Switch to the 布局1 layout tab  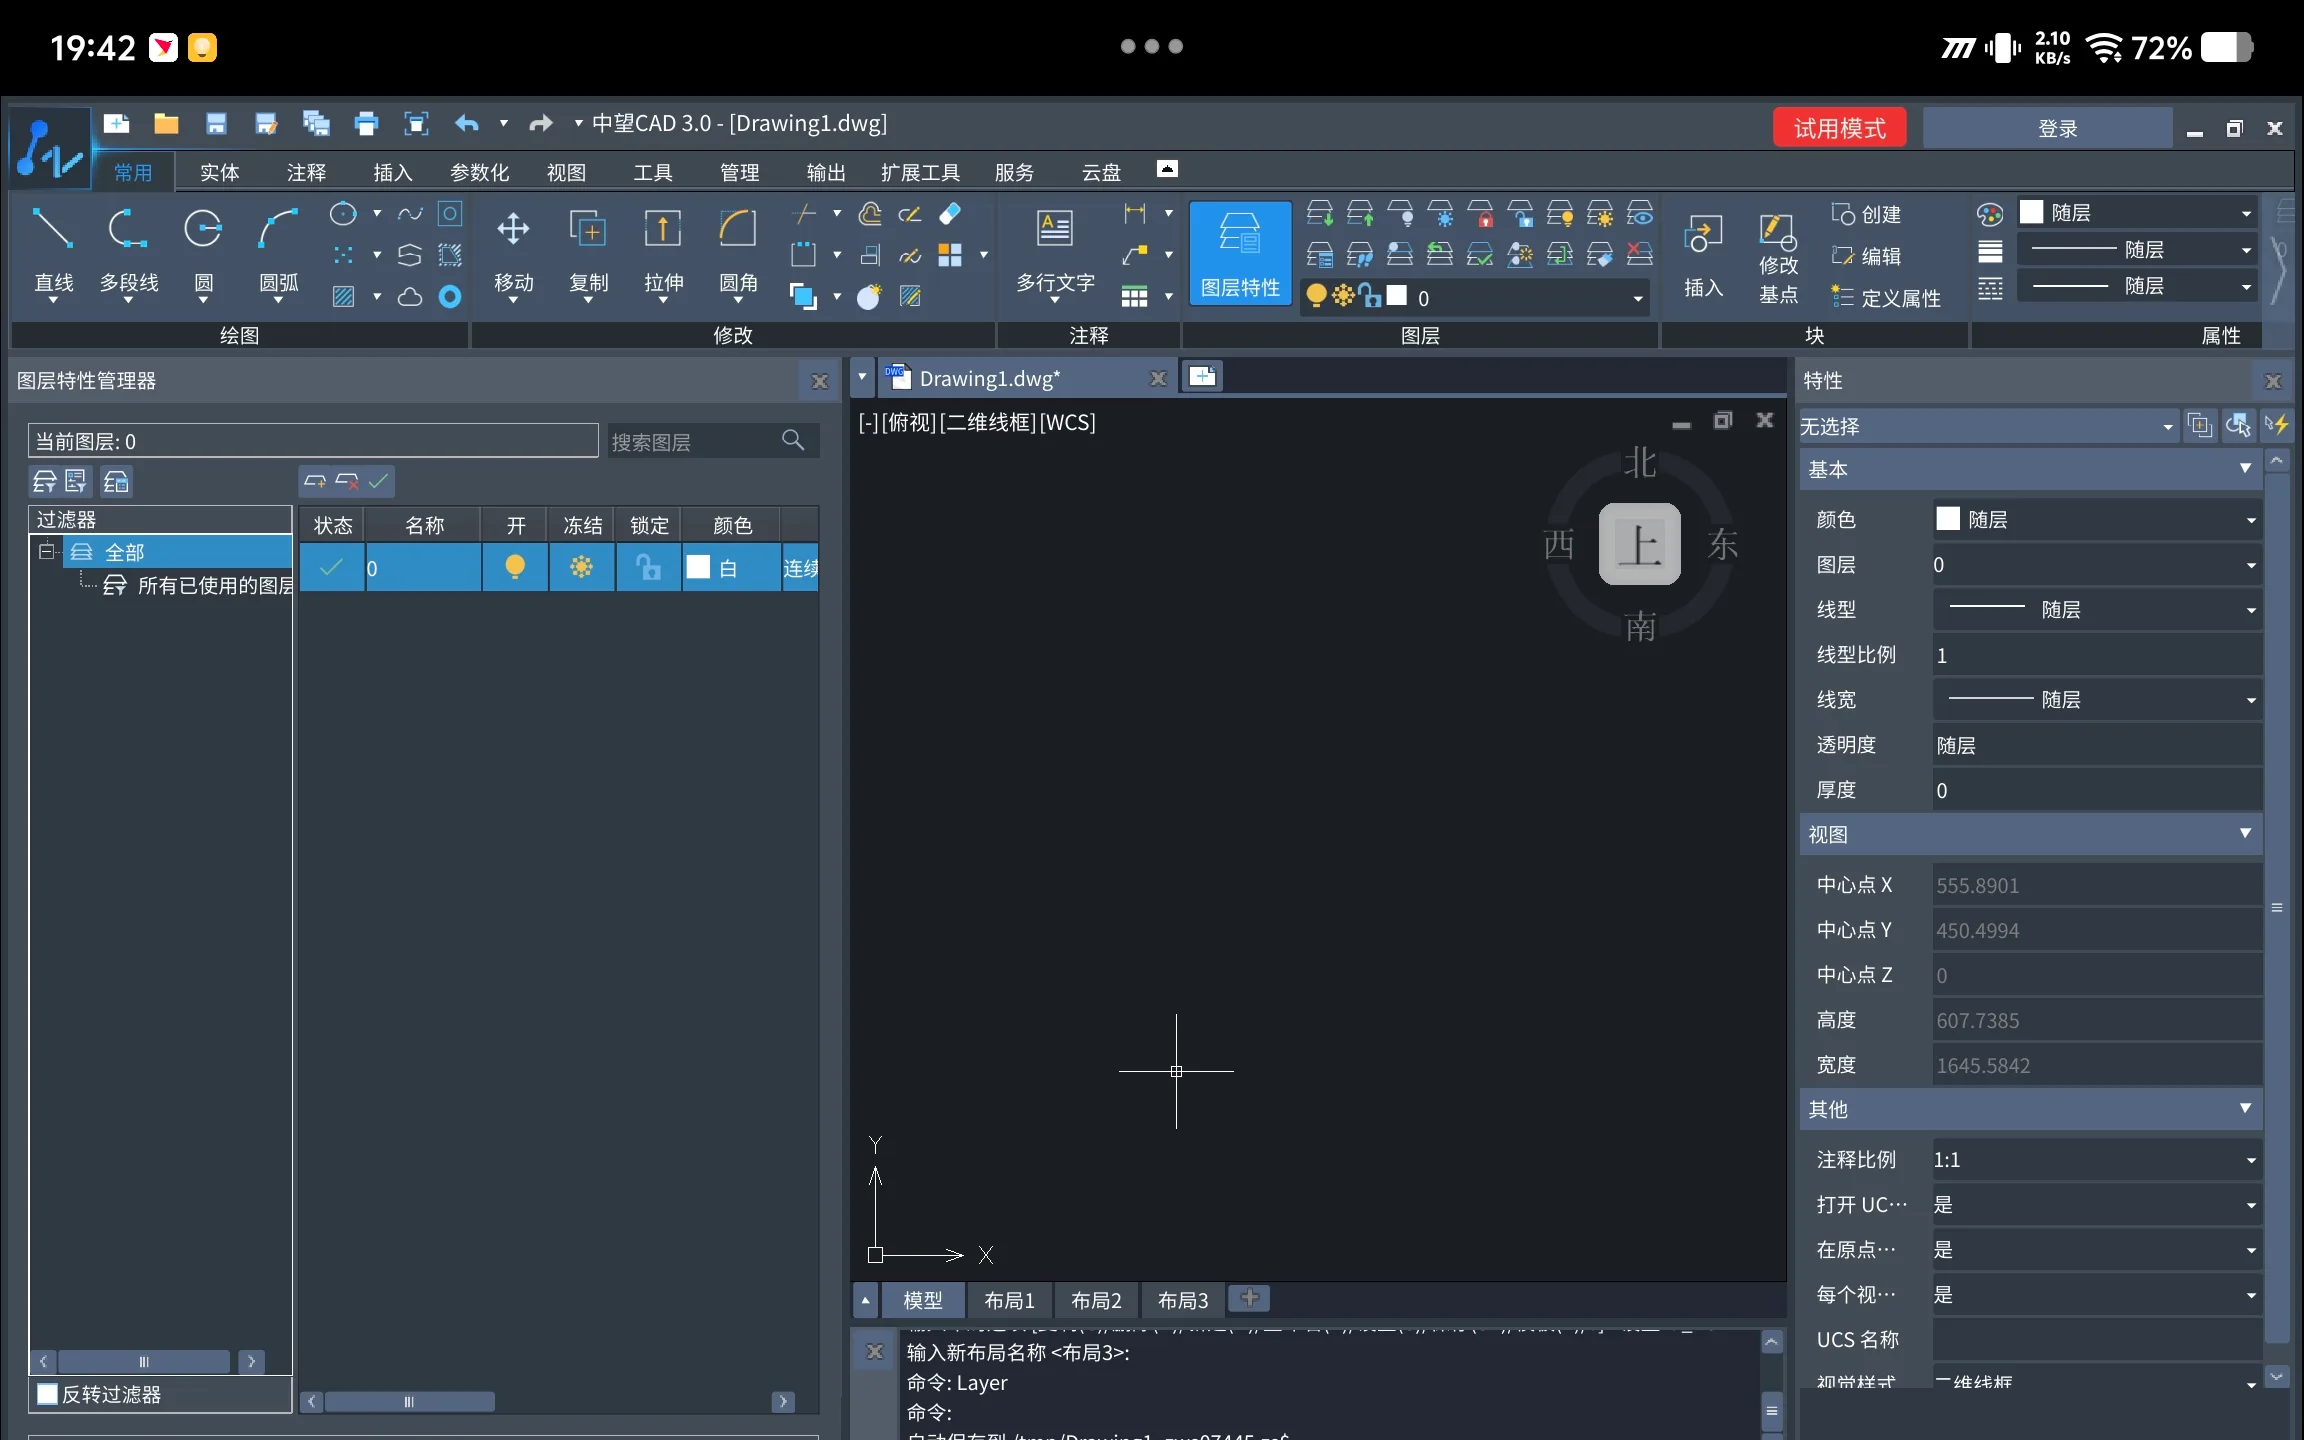pyautogui.click(x=1009, y=1300)
